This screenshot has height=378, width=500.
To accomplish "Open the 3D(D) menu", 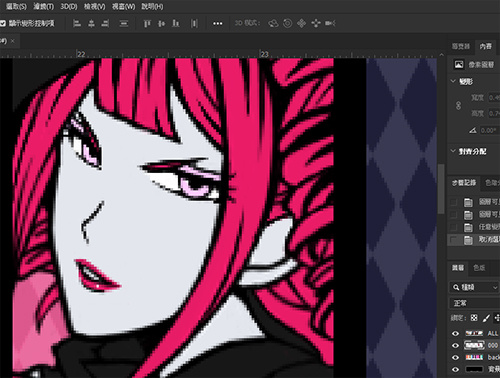I will coord(69,6).
